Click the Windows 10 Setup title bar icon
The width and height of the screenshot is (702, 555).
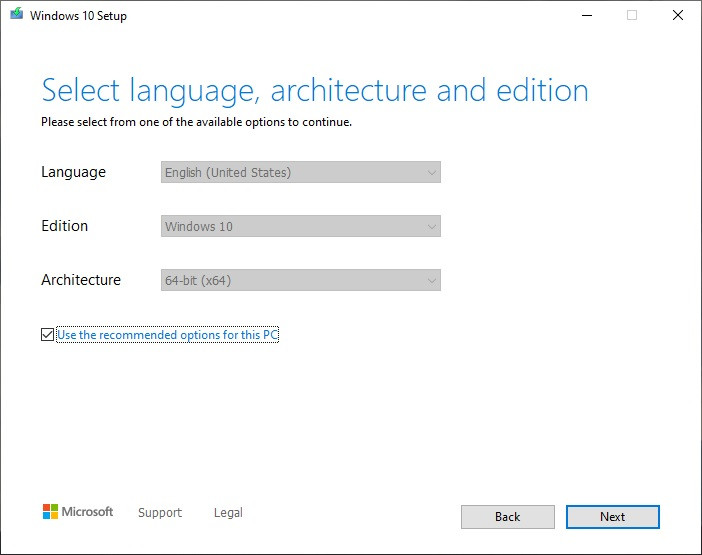coord(17,15)
